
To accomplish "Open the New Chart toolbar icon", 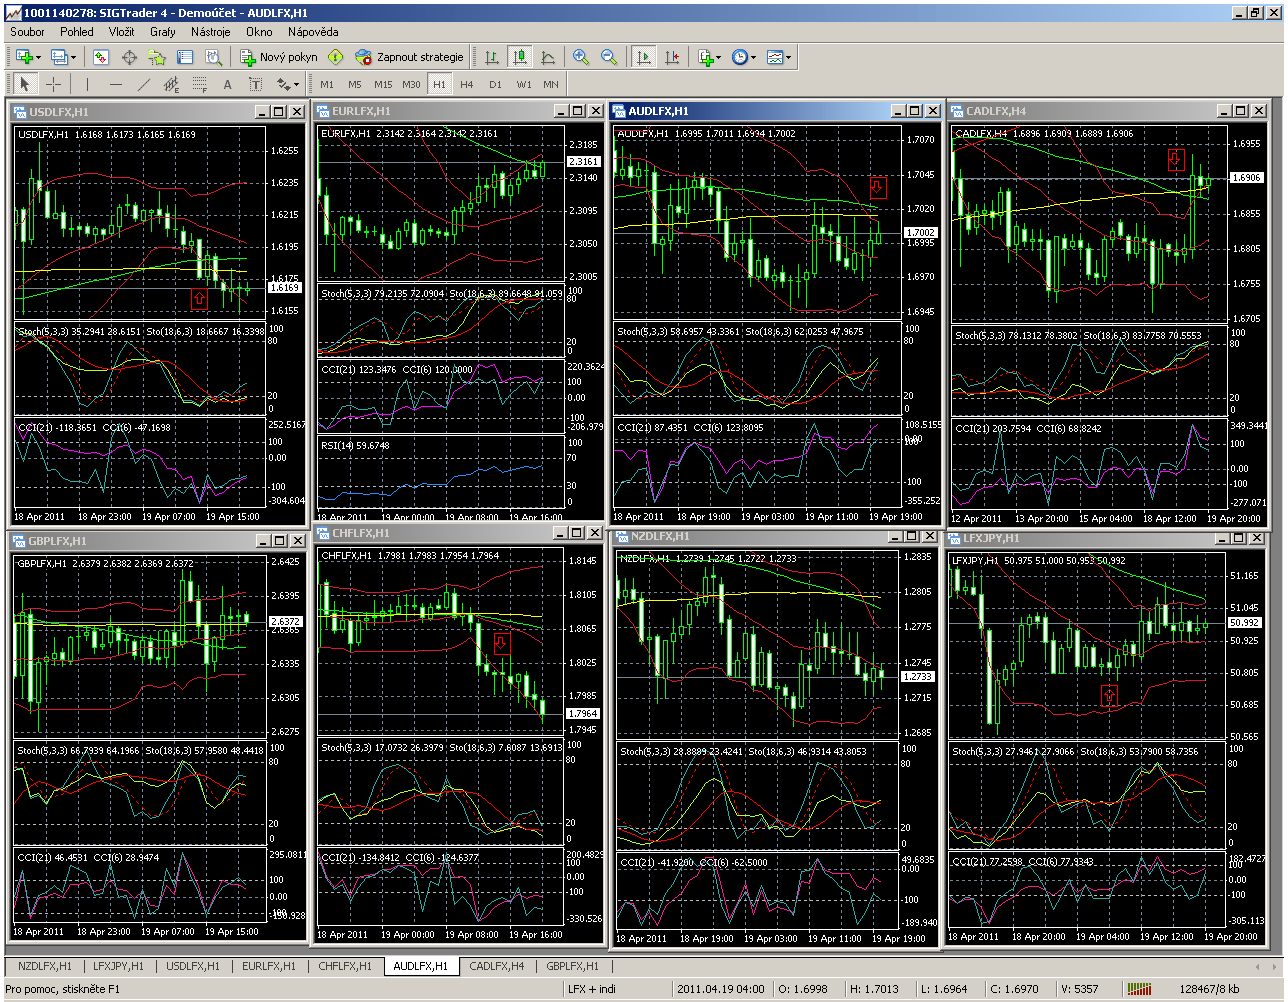I will [x=22, y=57].
